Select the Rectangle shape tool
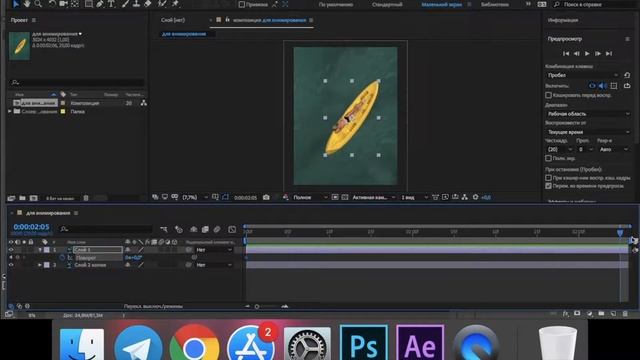This screenshot has height=360, width=640. coord(89,4)
